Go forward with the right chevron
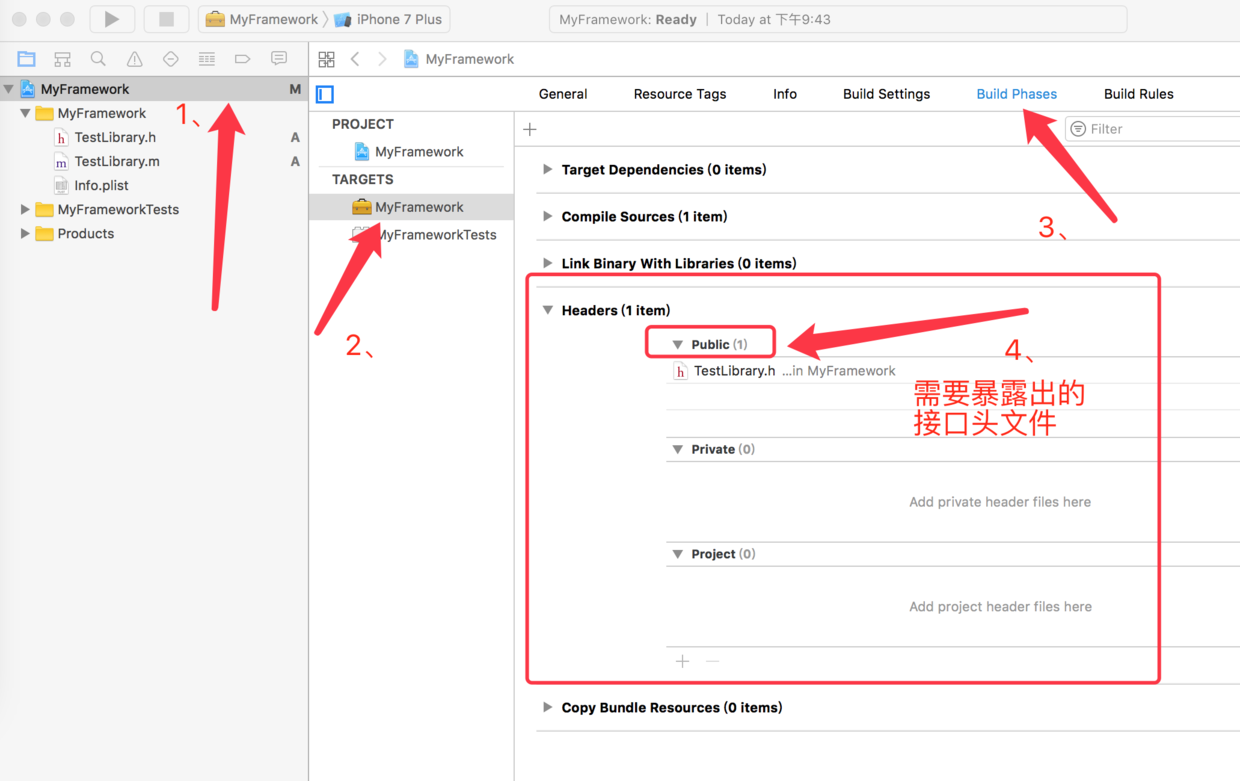 pos(382,59)
